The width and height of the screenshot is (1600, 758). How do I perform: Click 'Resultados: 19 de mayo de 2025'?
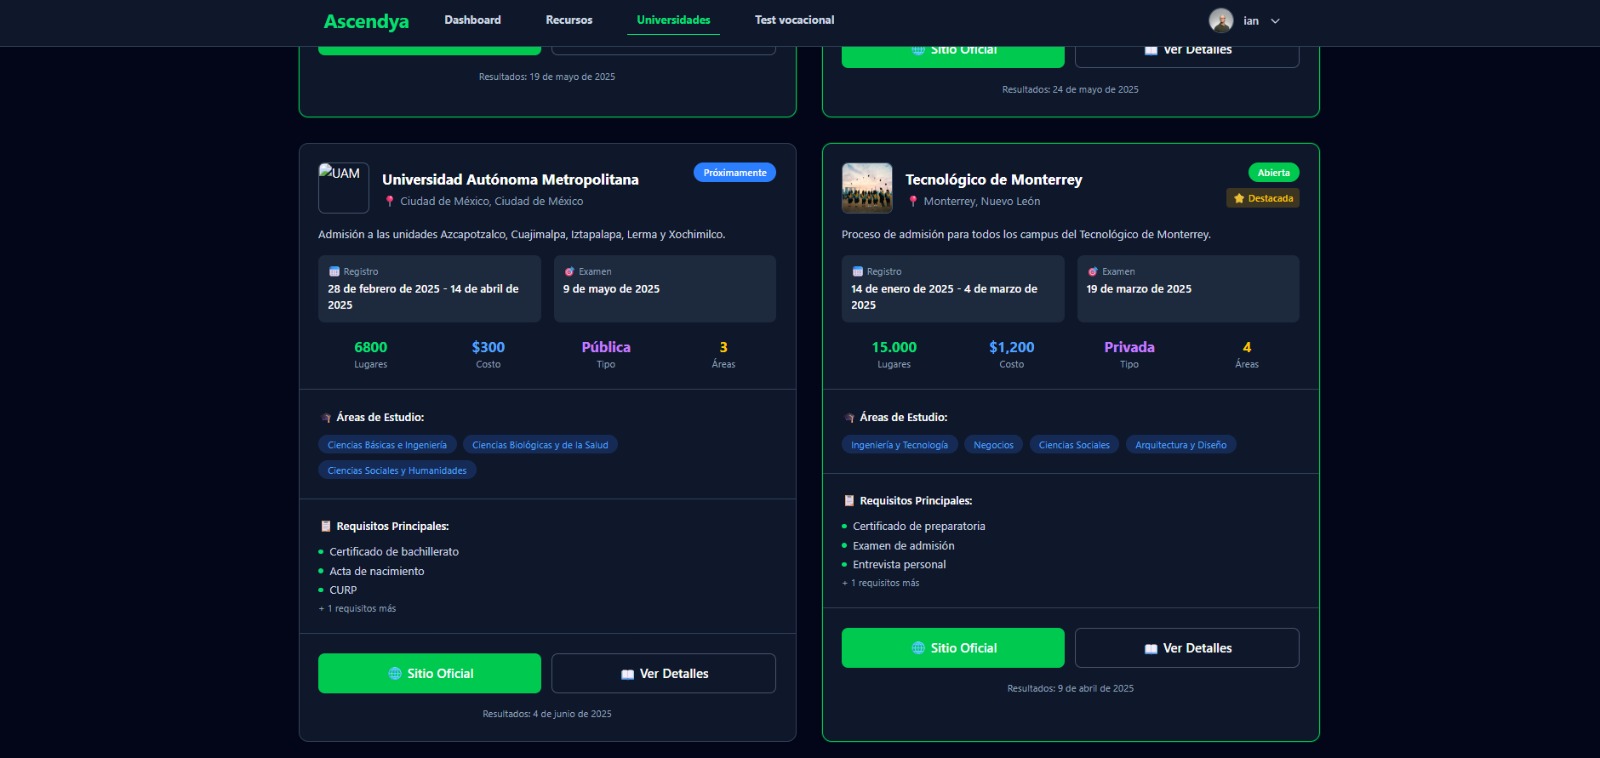547,77
